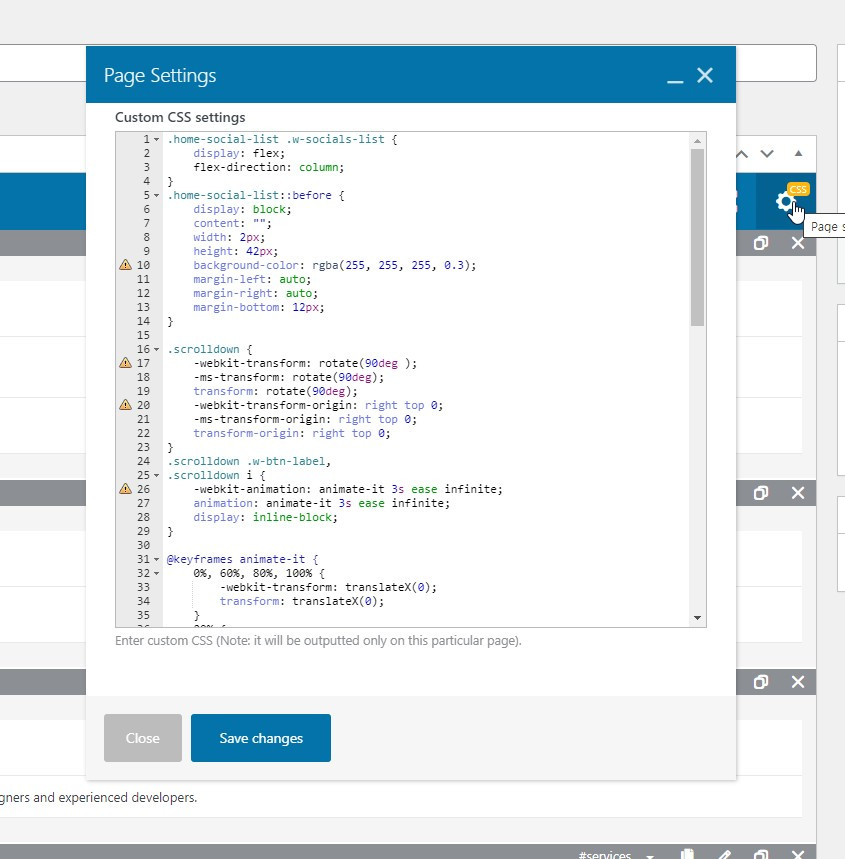This screenshot has width=845, height=859.
Task: Delete the middle gray row in the builder
Action: pos(798,493)
